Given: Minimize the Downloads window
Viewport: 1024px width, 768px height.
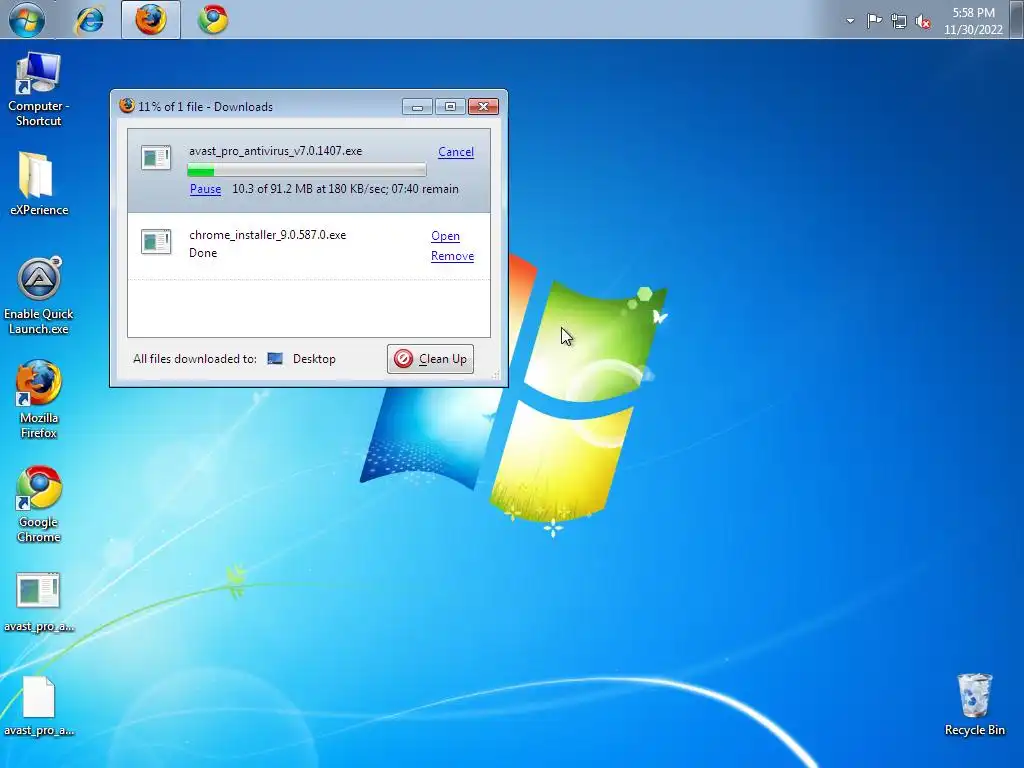Looking at the screenshot, I should [x=417, y=106].
